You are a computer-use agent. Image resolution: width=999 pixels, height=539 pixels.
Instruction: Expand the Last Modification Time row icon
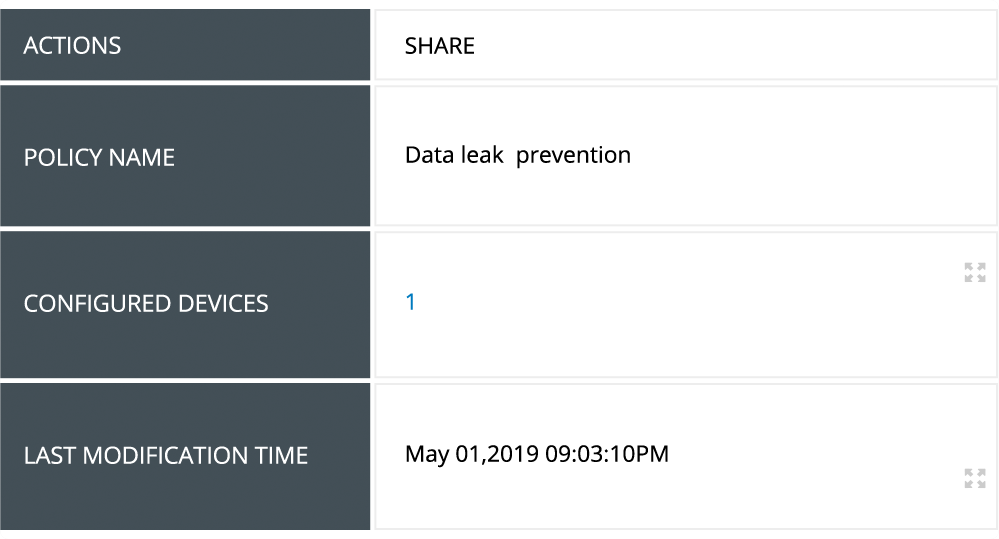point(974,478)
